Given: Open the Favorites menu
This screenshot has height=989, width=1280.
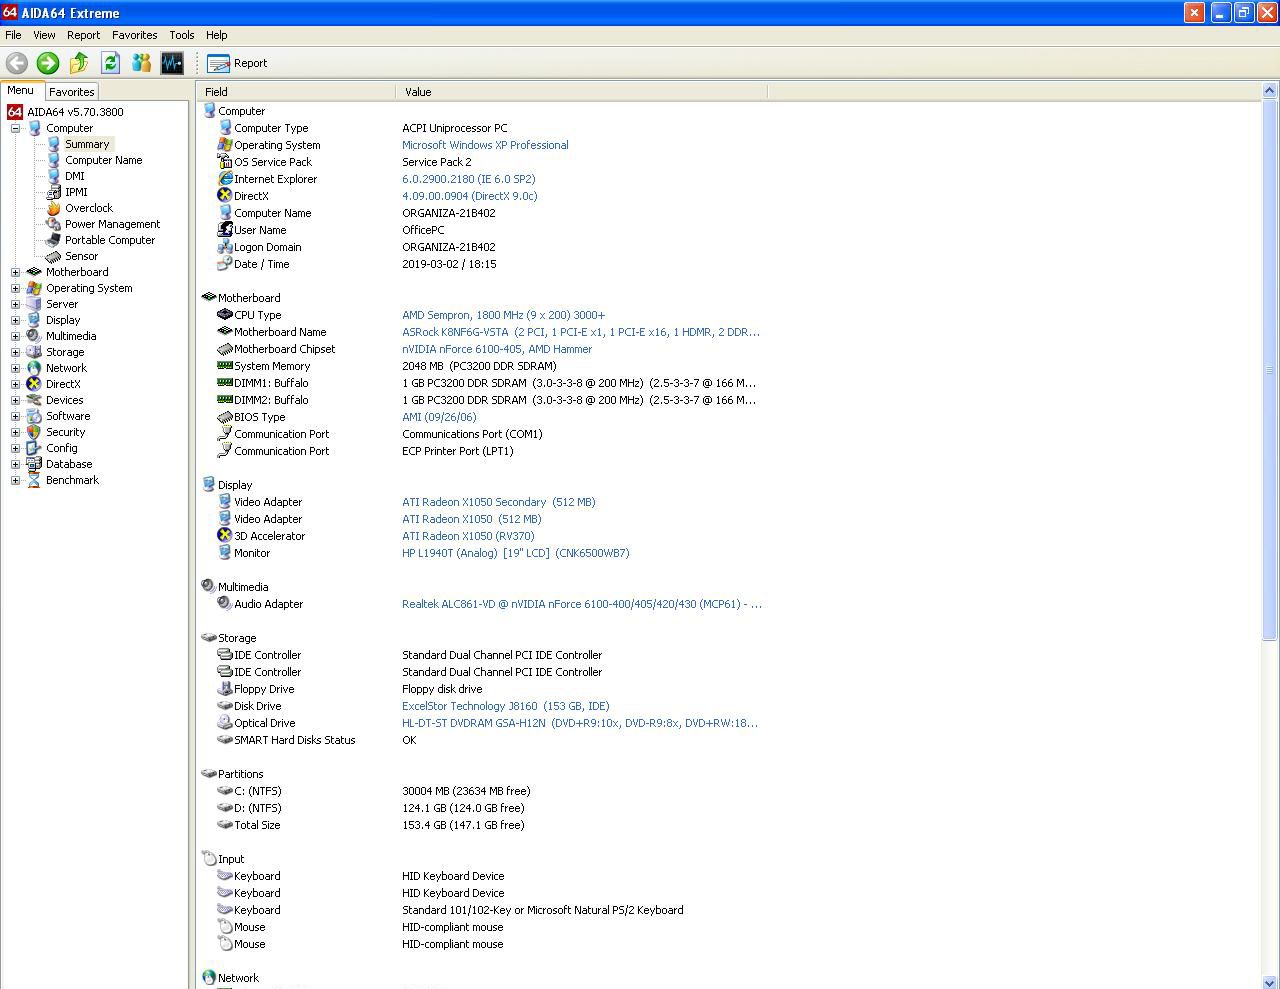Looking at the screenshot, I should click(x=134, y=35).
